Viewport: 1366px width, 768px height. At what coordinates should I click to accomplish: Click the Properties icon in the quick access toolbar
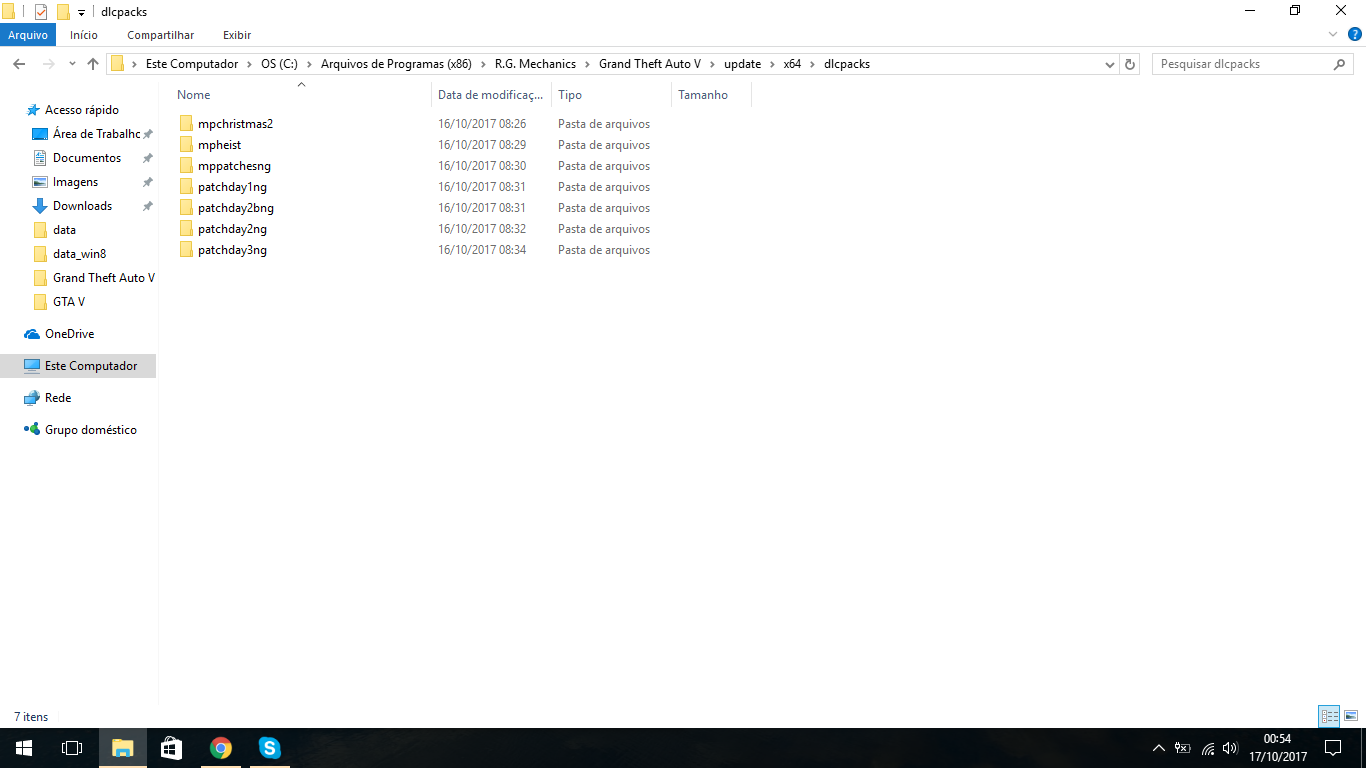(x=41, y=12)
